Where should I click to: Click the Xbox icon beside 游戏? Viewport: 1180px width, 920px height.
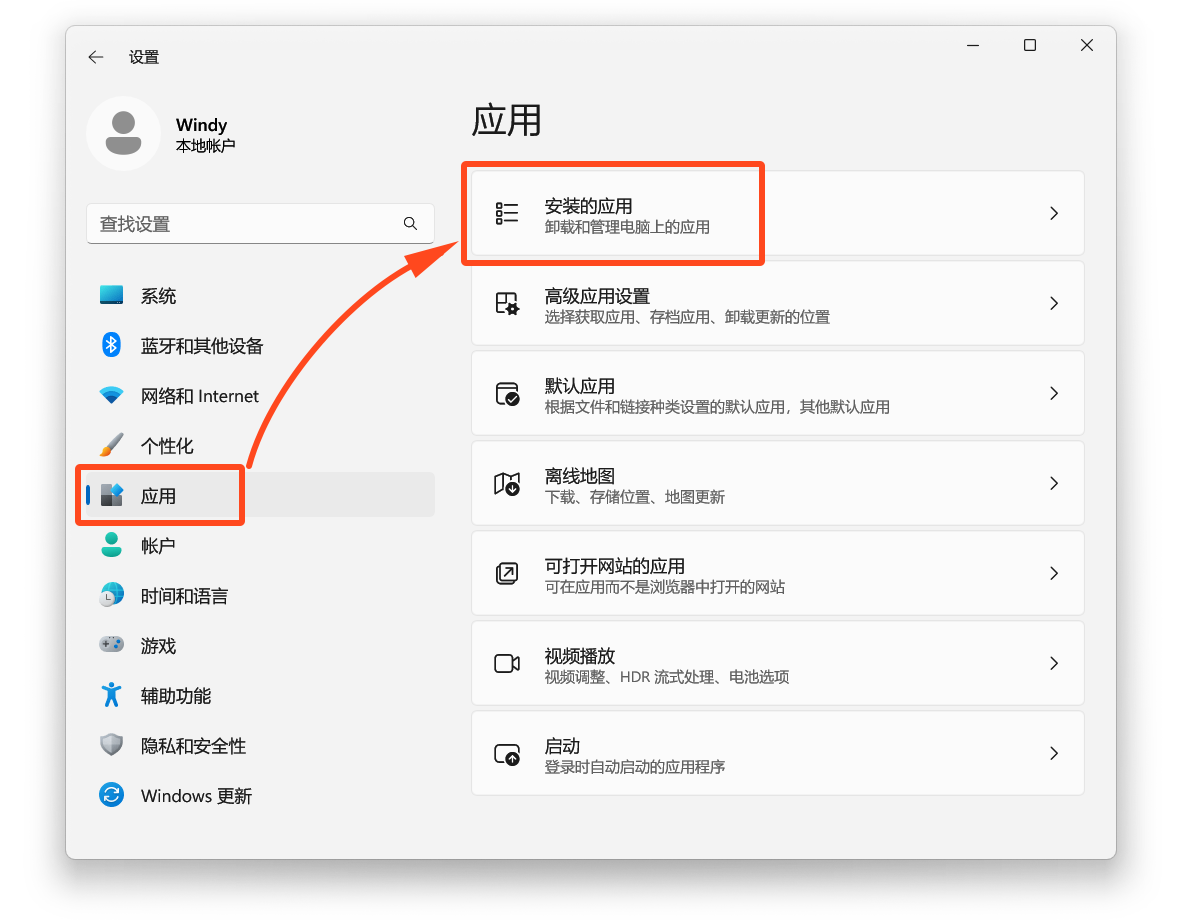pyautogui.click(x=111, y=645)
